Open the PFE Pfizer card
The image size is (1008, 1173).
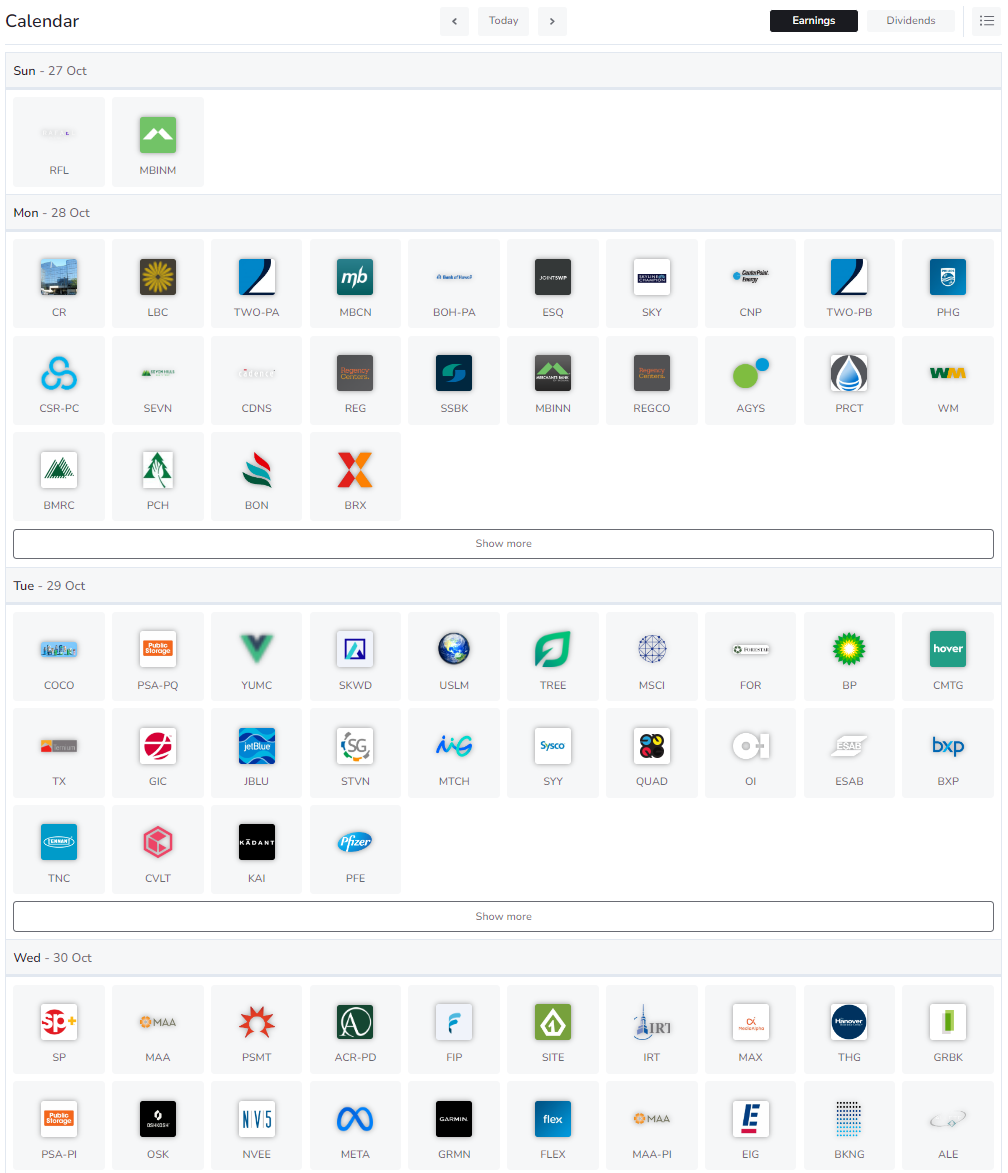(355, 849)
